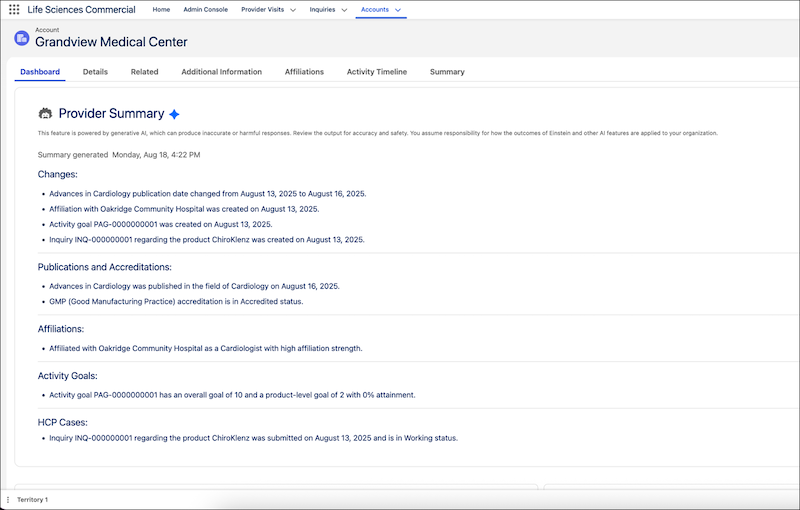The image size is (800, 510).
Task: Open Territory 1 in the utility bar
Action: pos(32,500)
